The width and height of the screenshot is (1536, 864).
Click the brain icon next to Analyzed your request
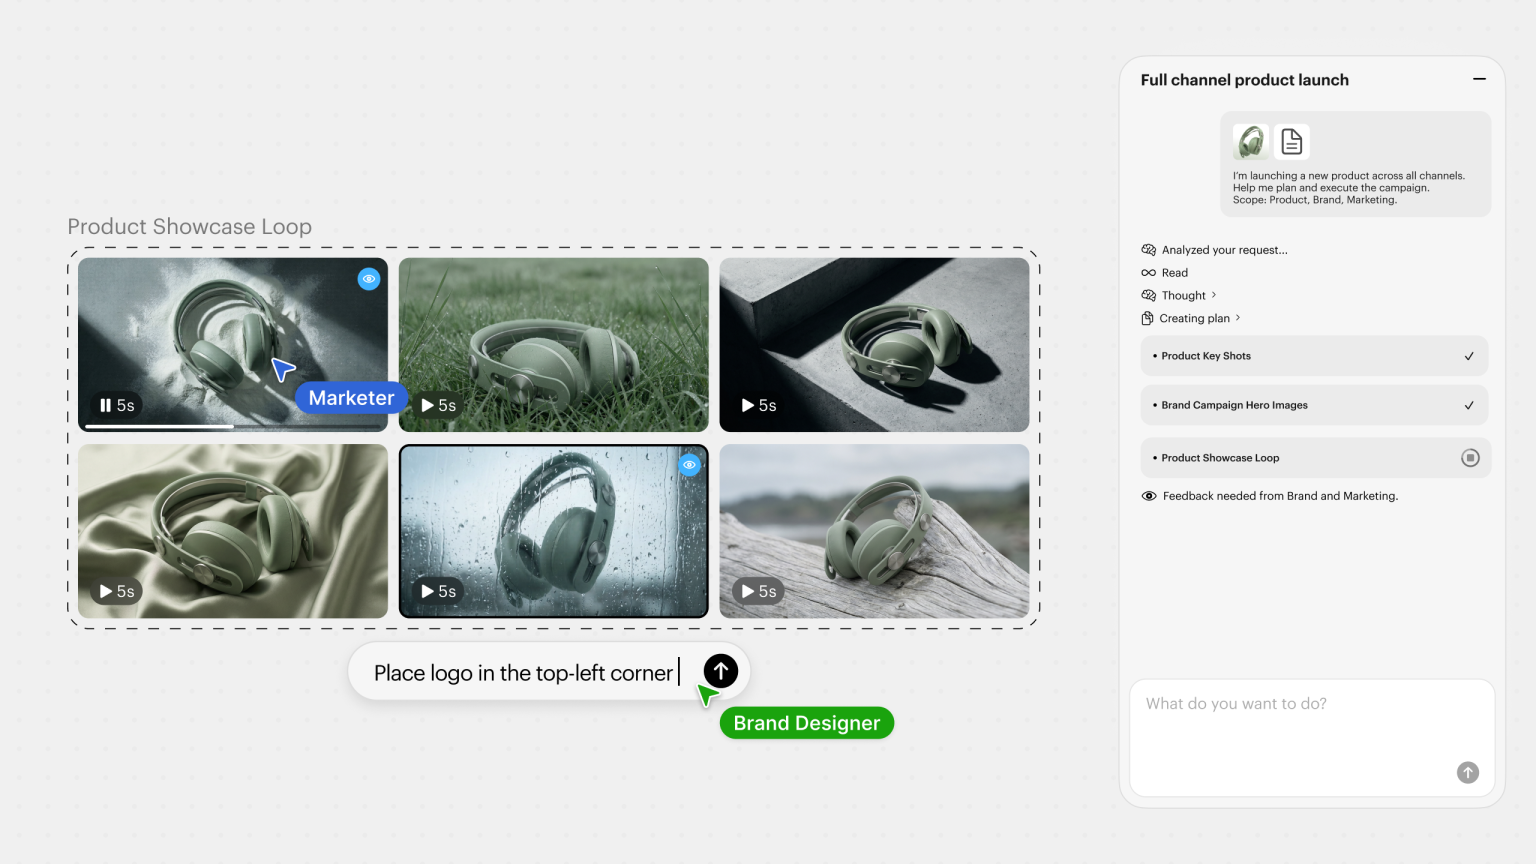coord(1148,249)
